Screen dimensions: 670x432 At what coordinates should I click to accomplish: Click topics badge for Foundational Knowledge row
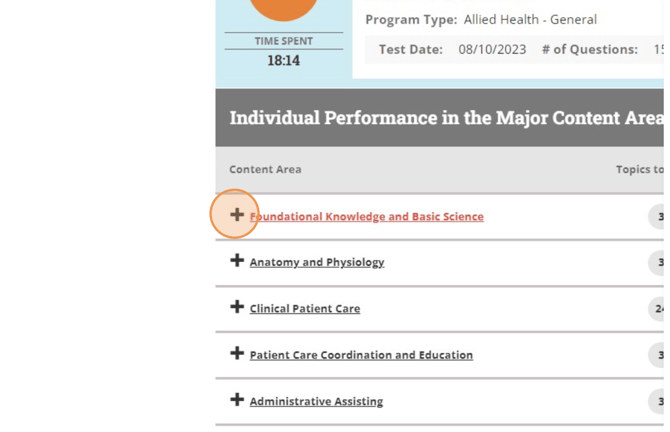click(658, 216)
